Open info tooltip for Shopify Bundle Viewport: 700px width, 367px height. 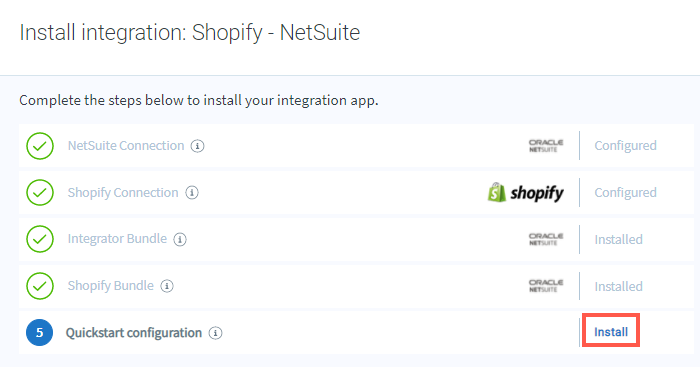(167, 286)
